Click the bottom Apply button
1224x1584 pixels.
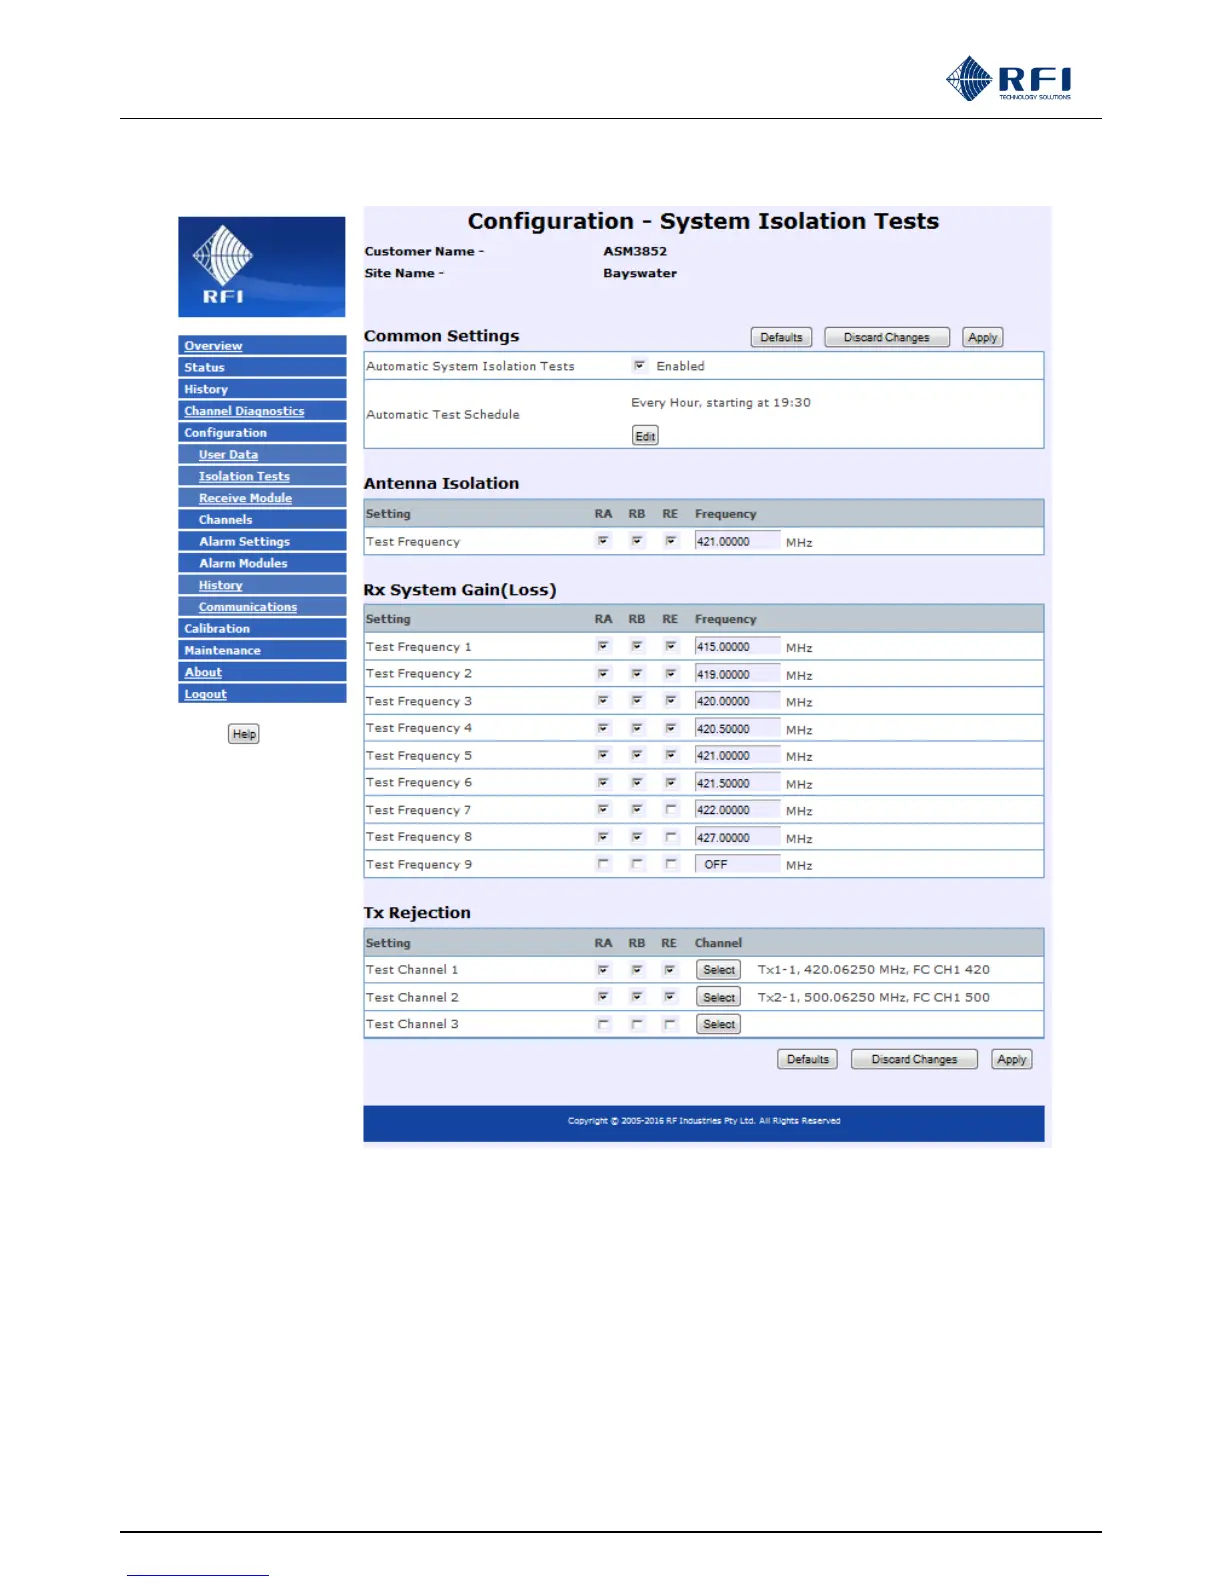pyautogui.click(x=1011, y=1059)
